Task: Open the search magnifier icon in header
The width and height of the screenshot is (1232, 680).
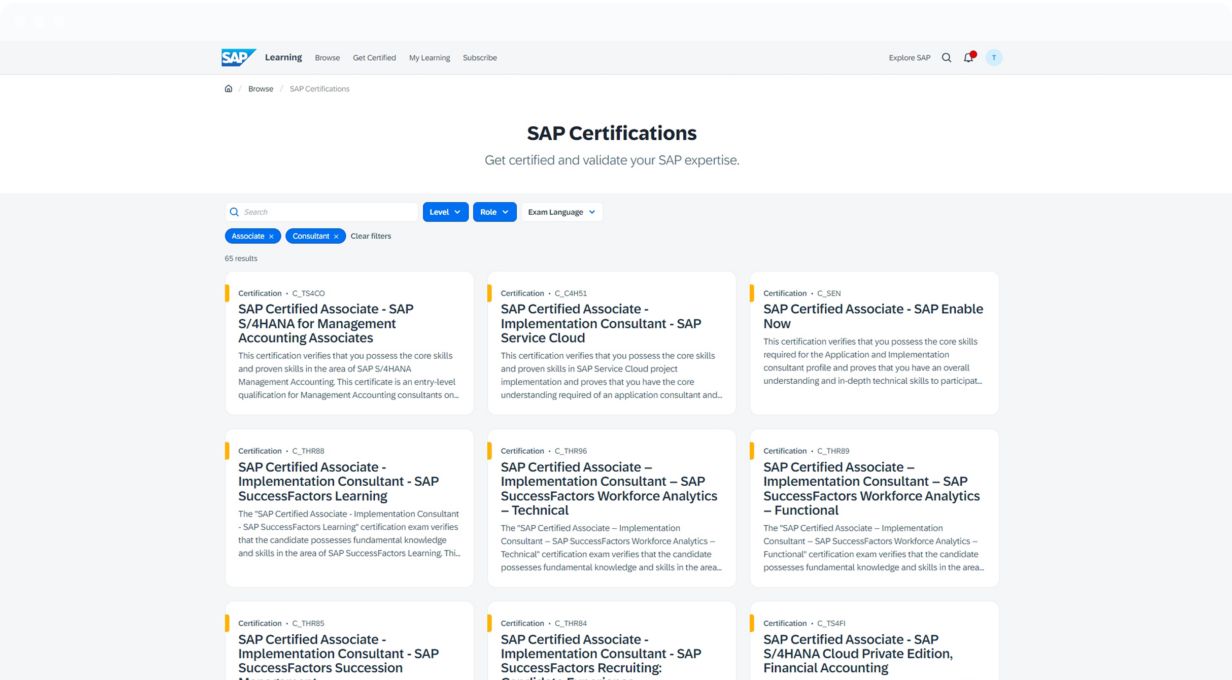Action: pyautogui.click(x=946, y=58)
